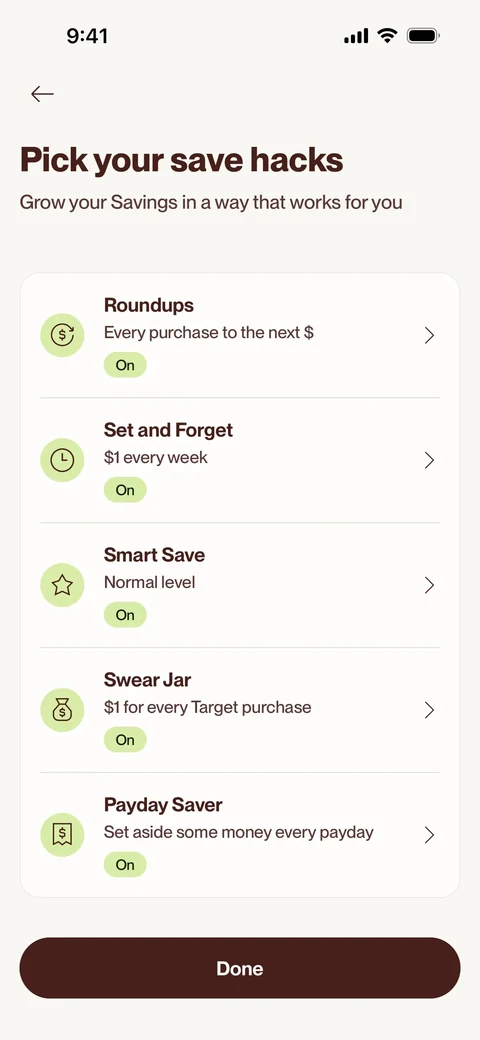Select the Normal level description text
Screen dimensions: 480x1040
pyautogui.click(x=150, y=582)
